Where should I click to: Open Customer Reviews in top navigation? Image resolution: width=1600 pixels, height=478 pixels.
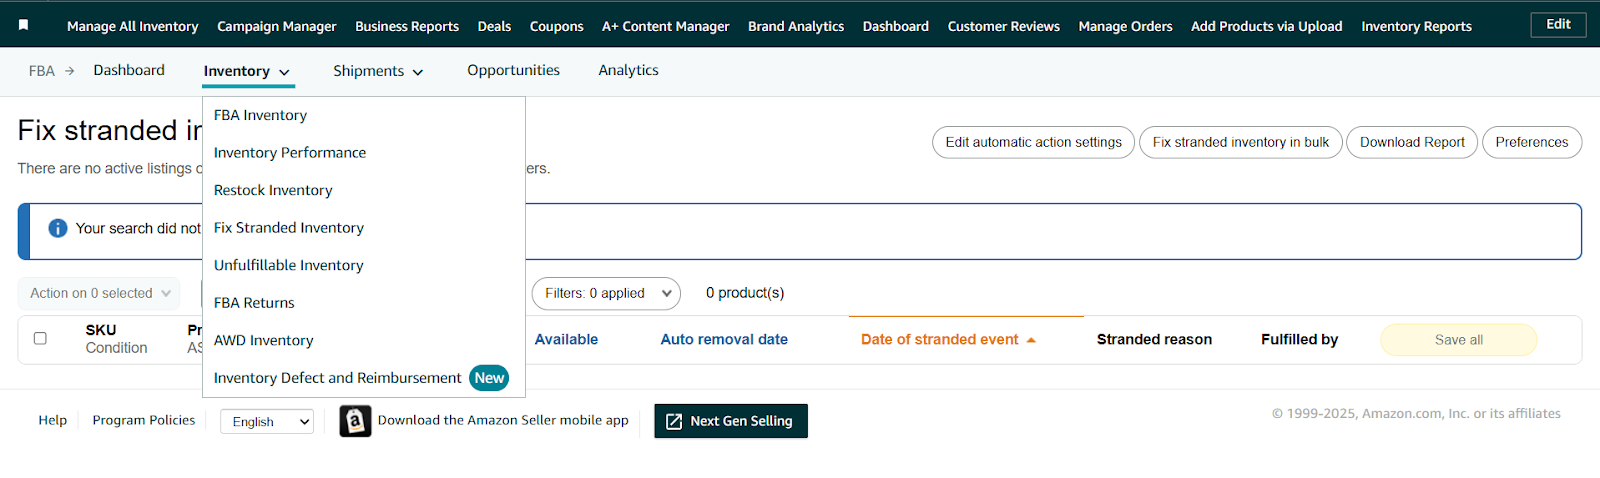click(1004, 26)
